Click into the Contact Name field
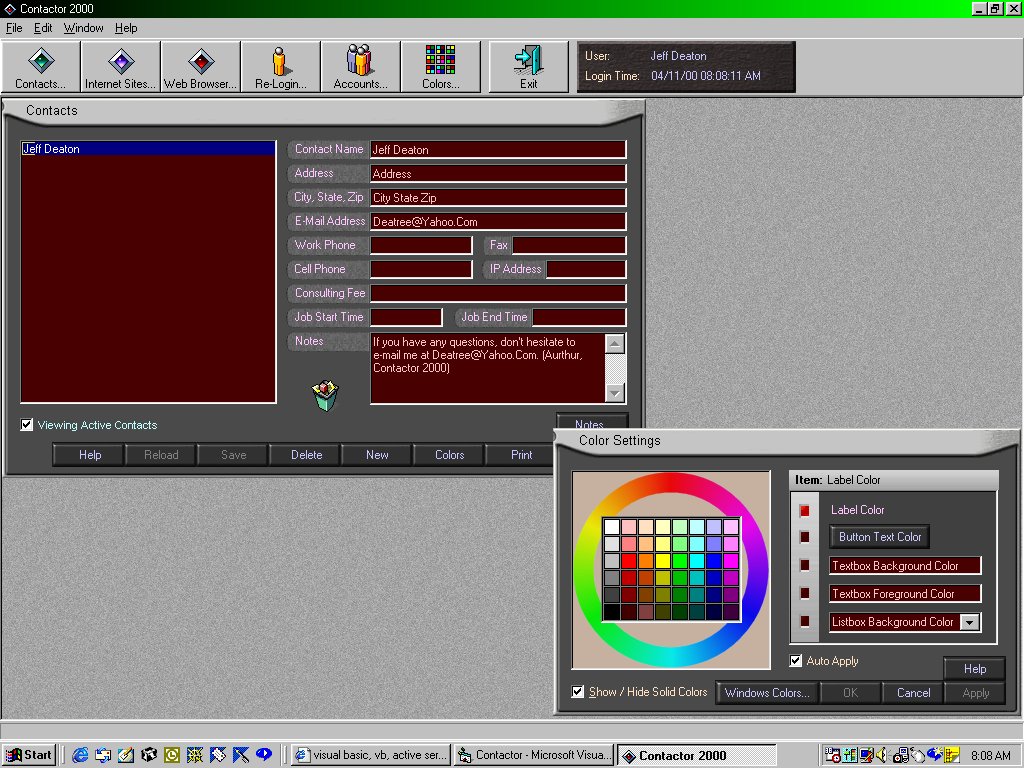Screen dimensions: 1024x768 (498, 150)
